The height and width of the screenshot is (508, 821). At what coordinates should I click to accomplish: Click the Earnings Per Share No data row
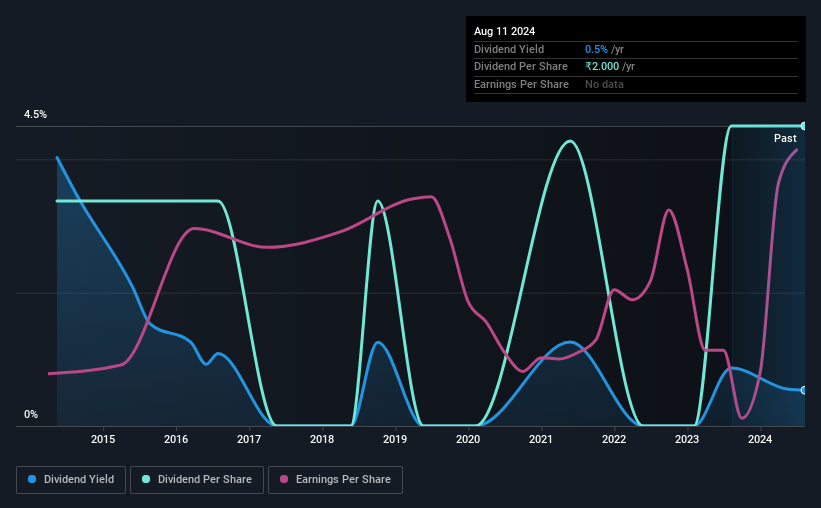click(x=636, y=84)
